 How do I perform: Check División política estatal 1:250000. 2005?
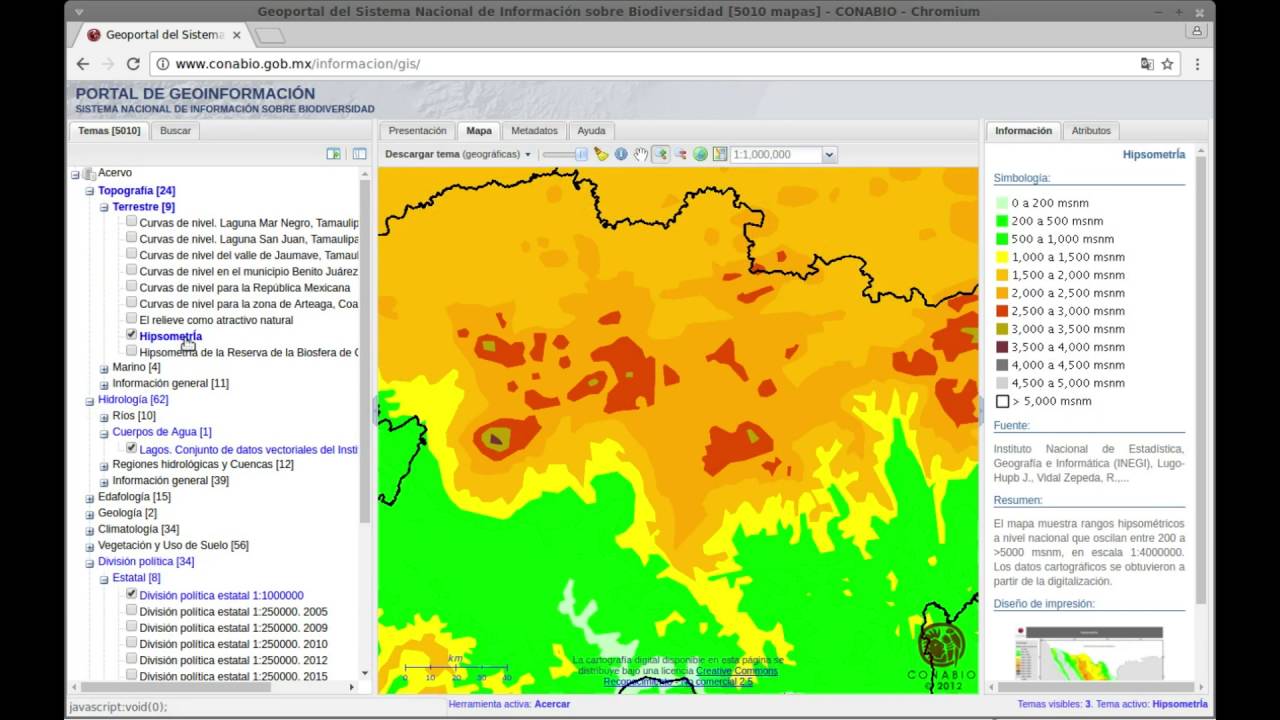132,611
